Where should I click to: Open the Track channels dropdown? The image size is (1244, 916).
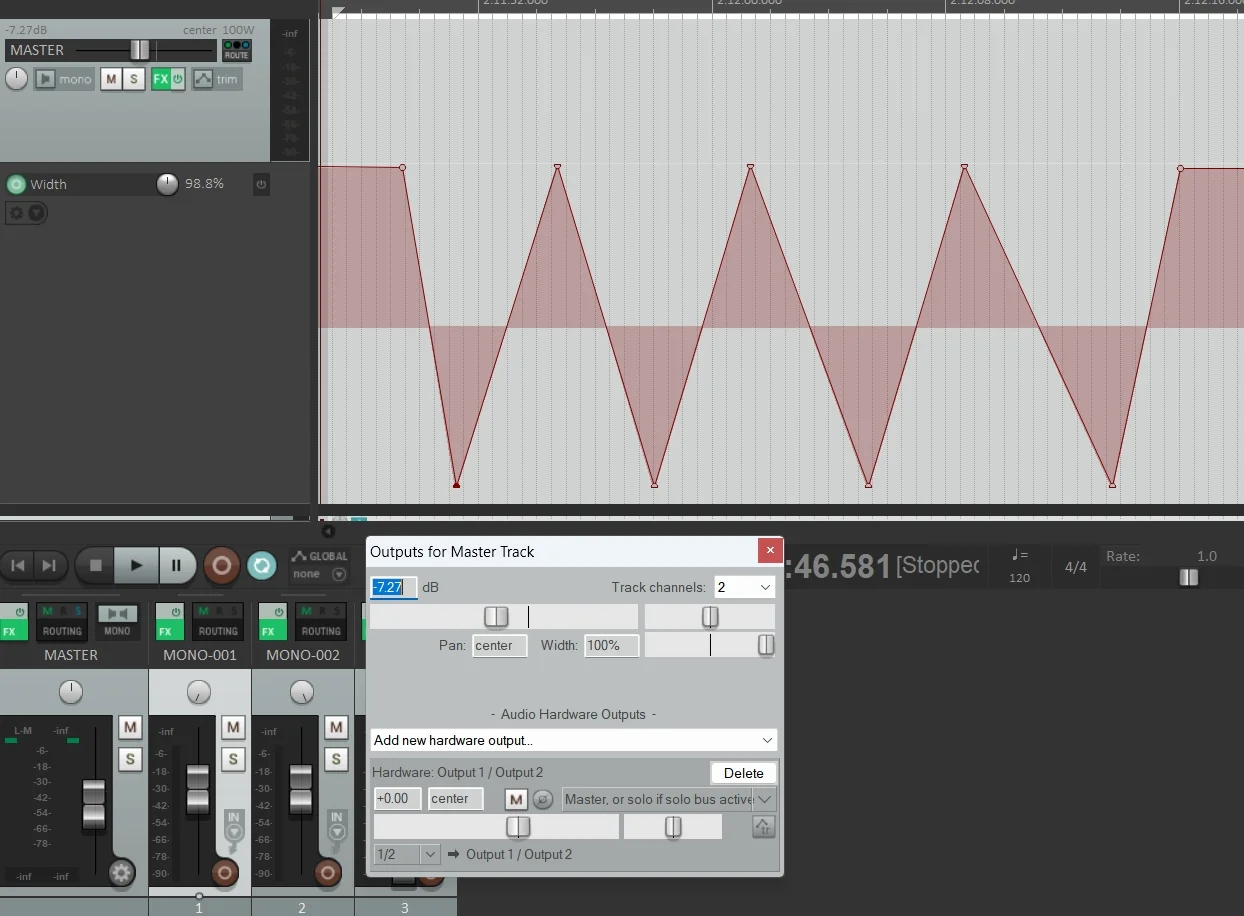pos(745,587)
